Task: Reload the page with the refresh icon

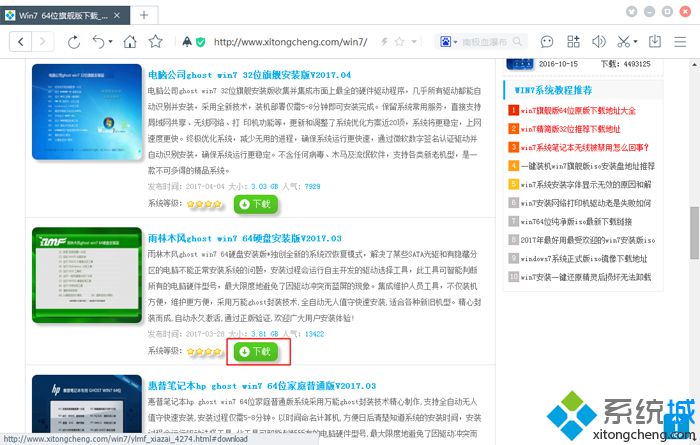Action: [74, 42]
